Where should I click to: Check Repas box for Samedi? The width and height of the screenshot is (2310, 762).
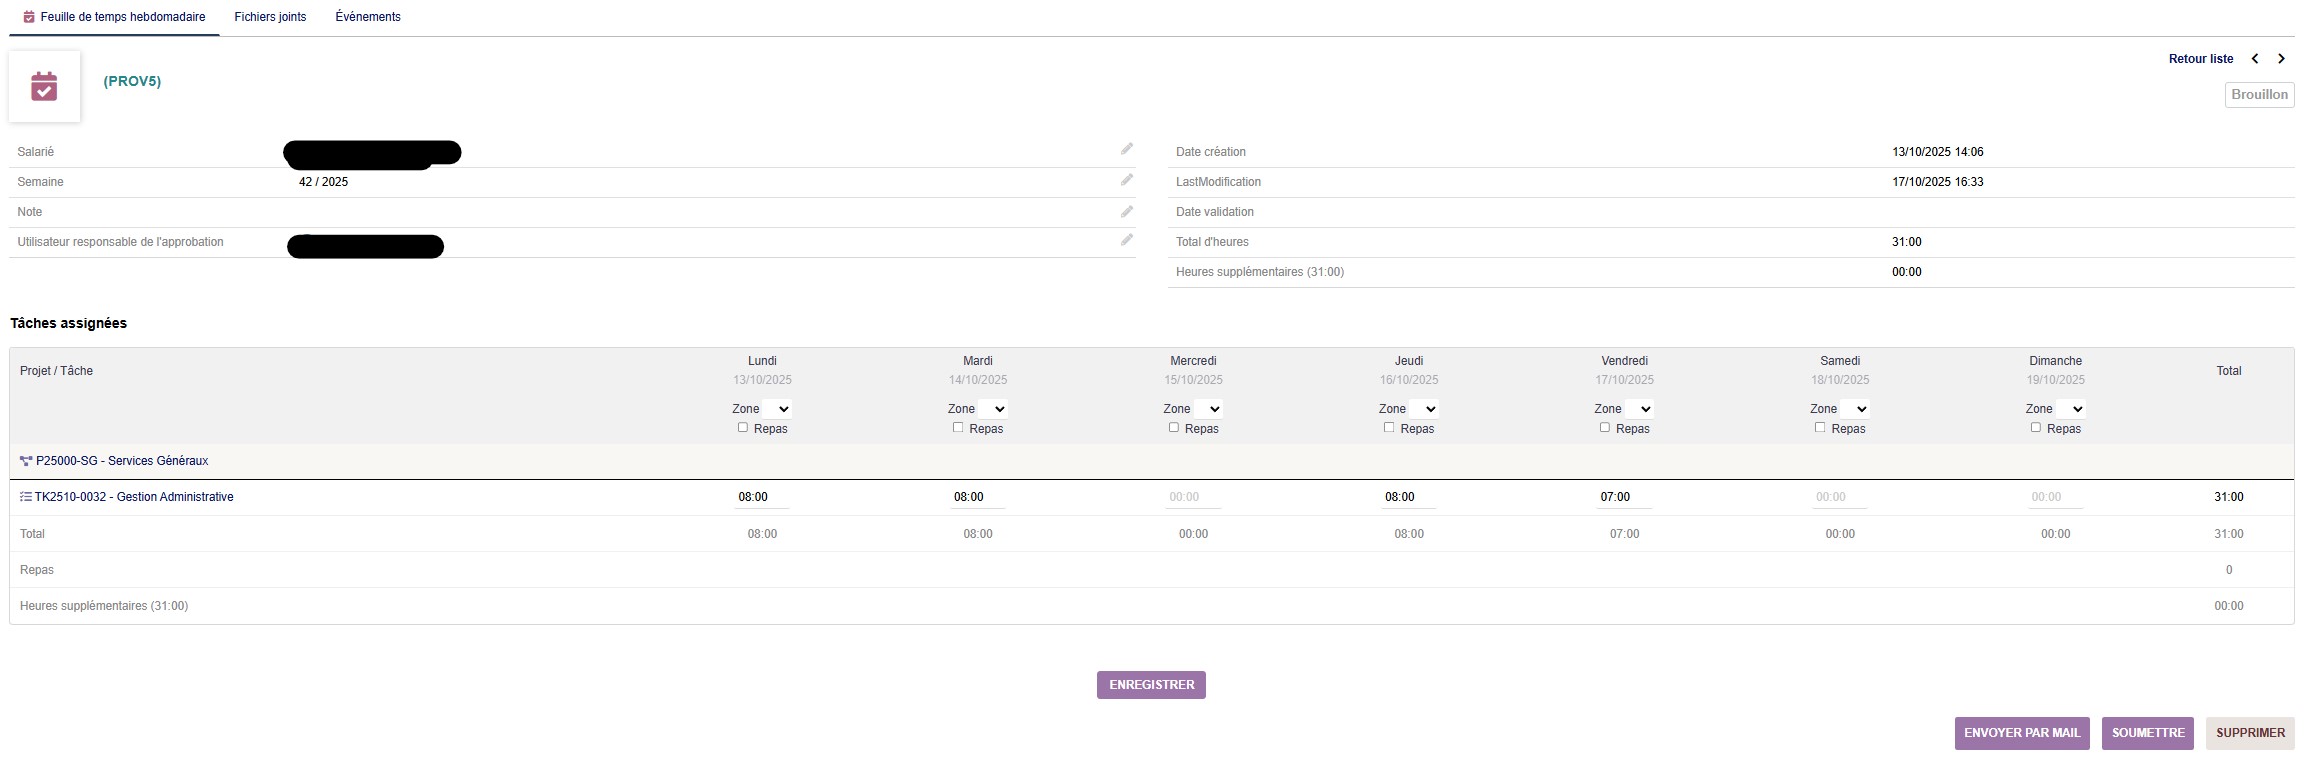pos(1820,427)
